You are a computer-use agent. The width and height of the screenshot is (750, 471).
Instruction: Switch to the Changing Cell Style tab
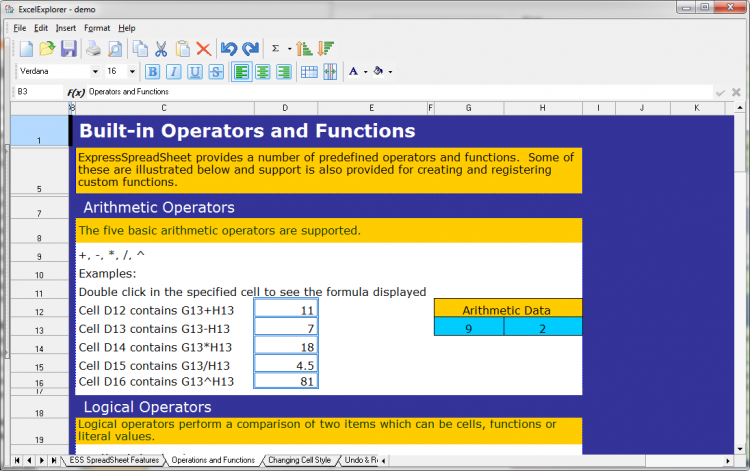pyautogui.click(x=299, y=460)
